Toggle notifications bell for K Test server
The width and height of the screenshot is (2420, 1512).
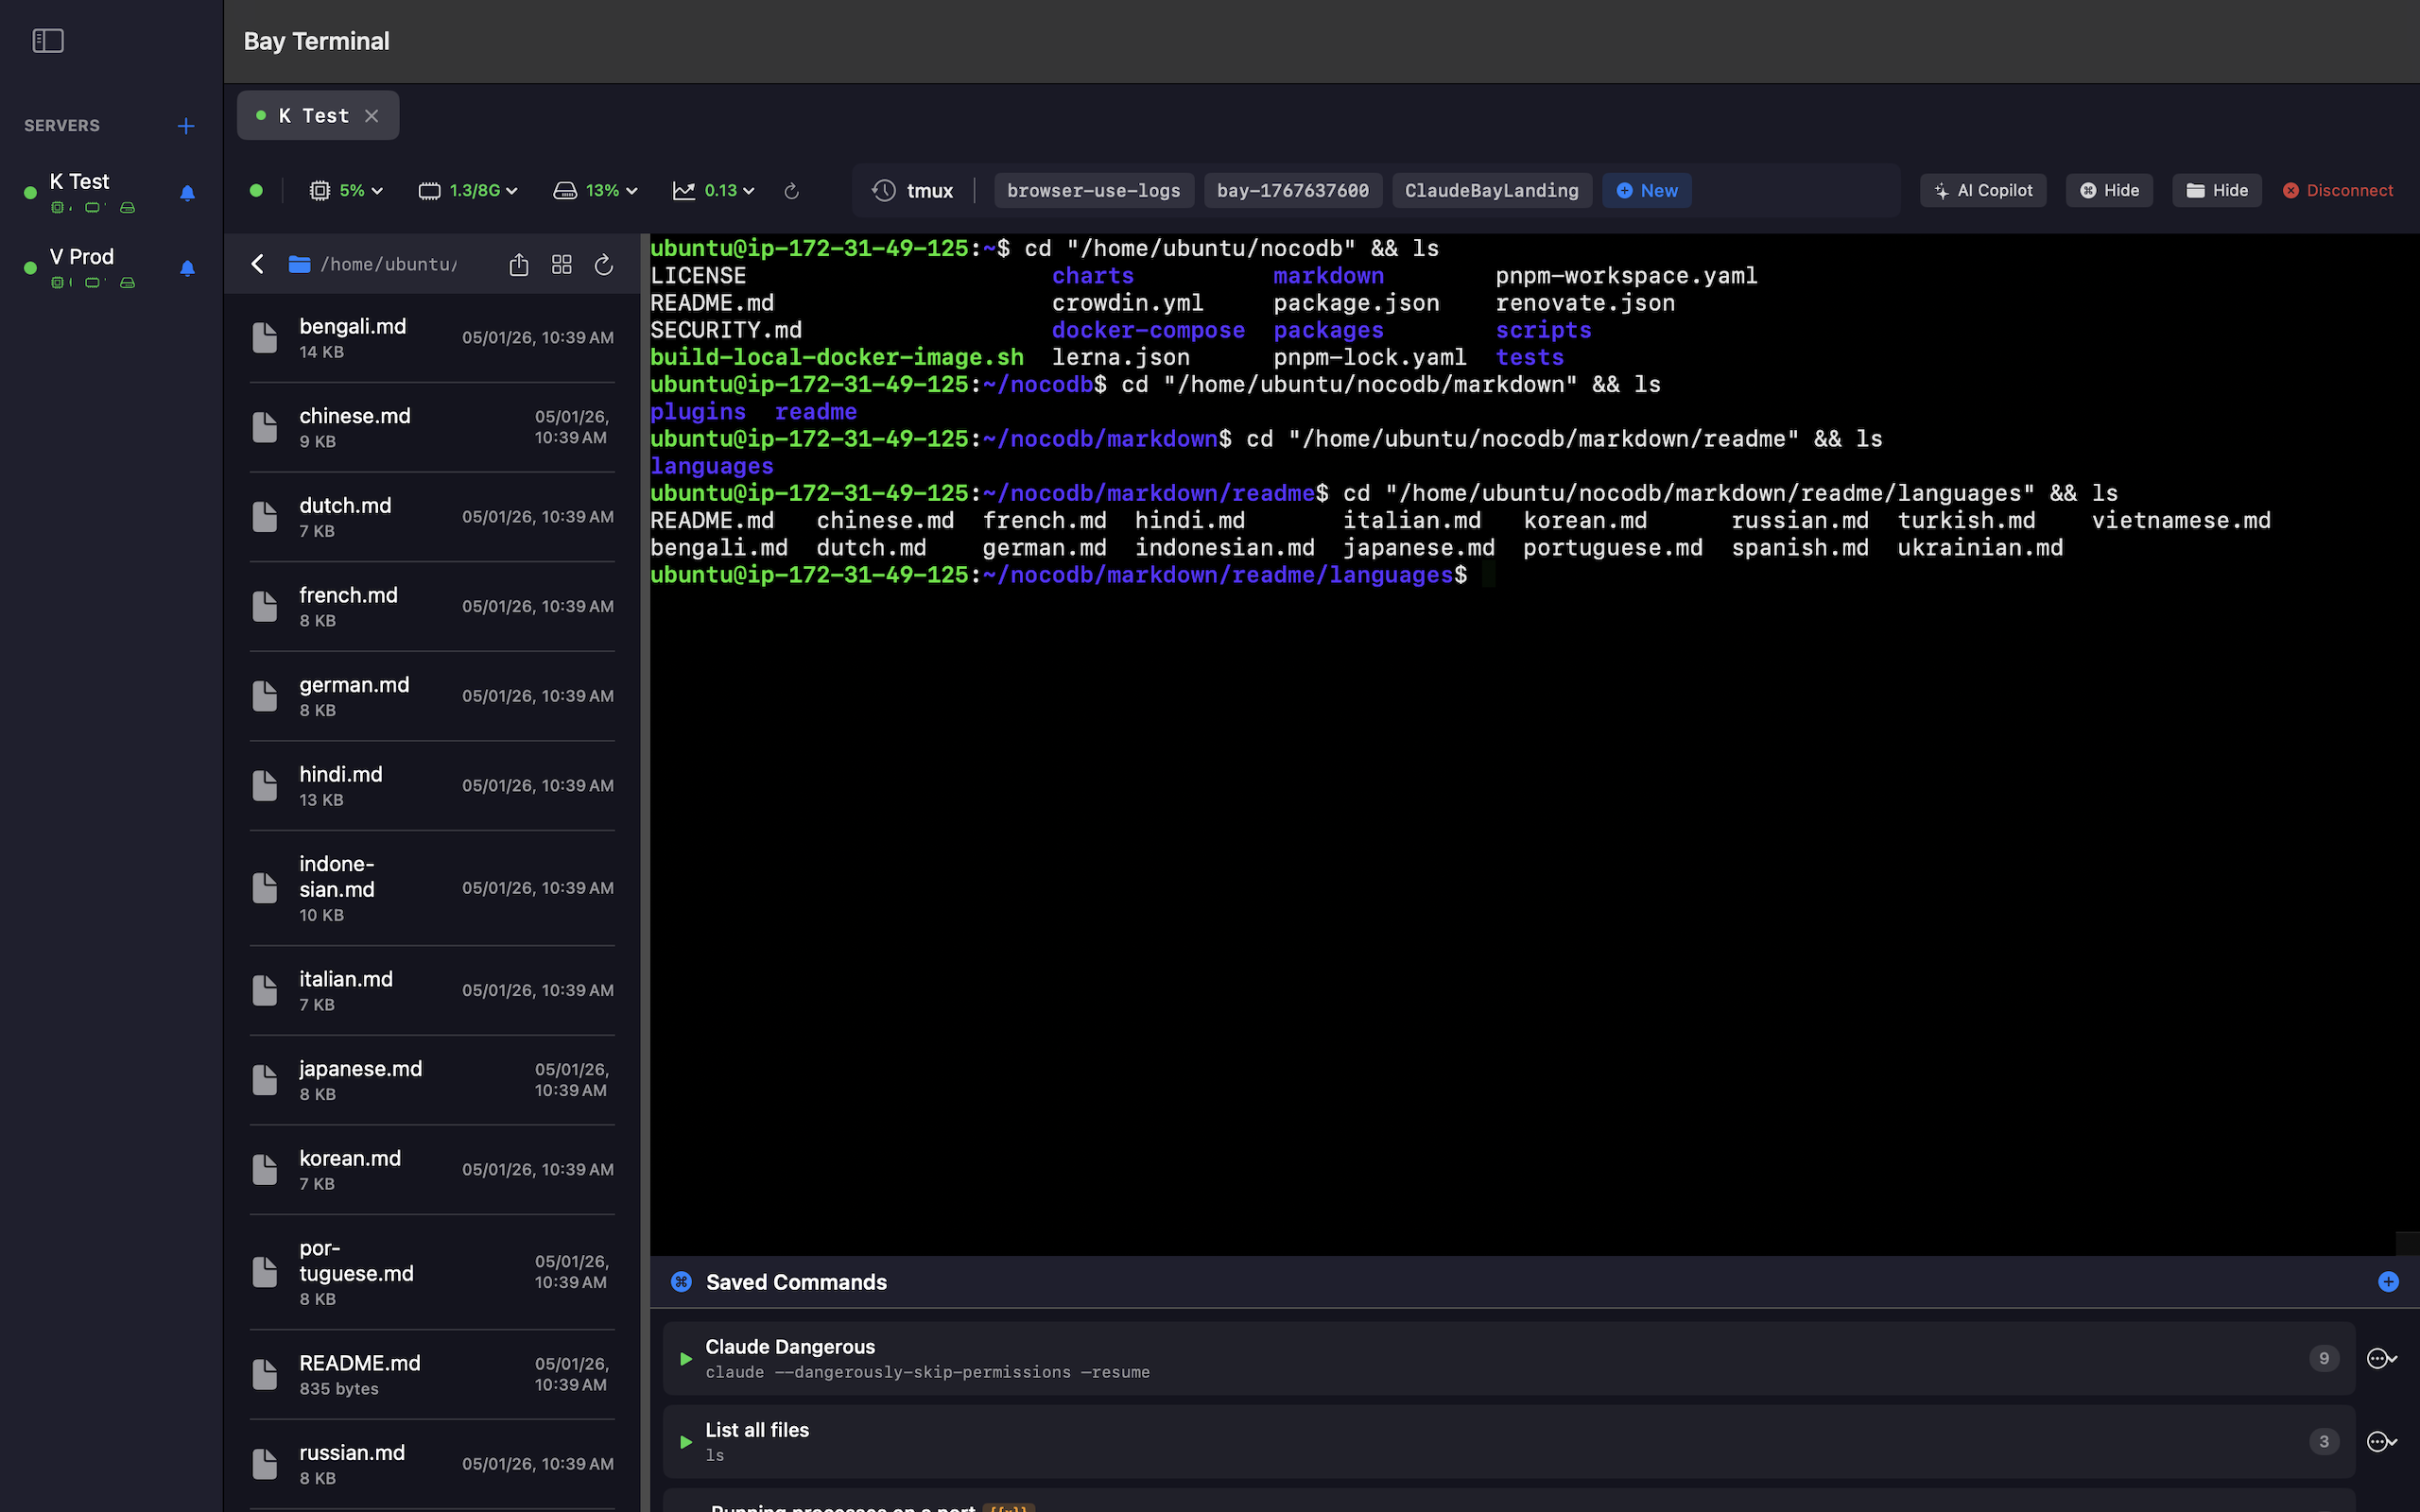[x=187, y=194]
